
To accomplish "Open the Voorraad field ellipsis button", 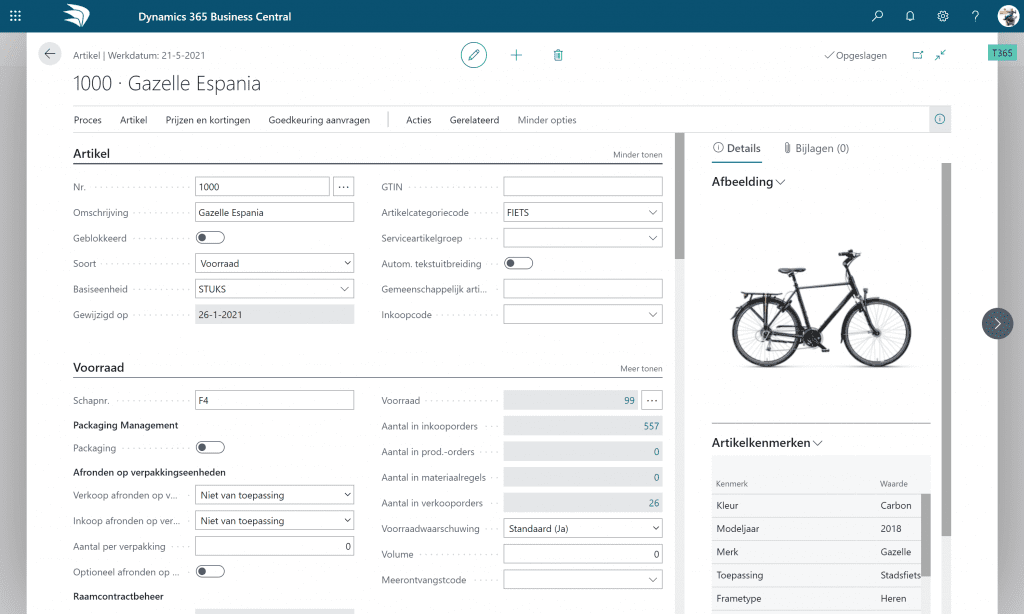I will (x=652, y=400).
